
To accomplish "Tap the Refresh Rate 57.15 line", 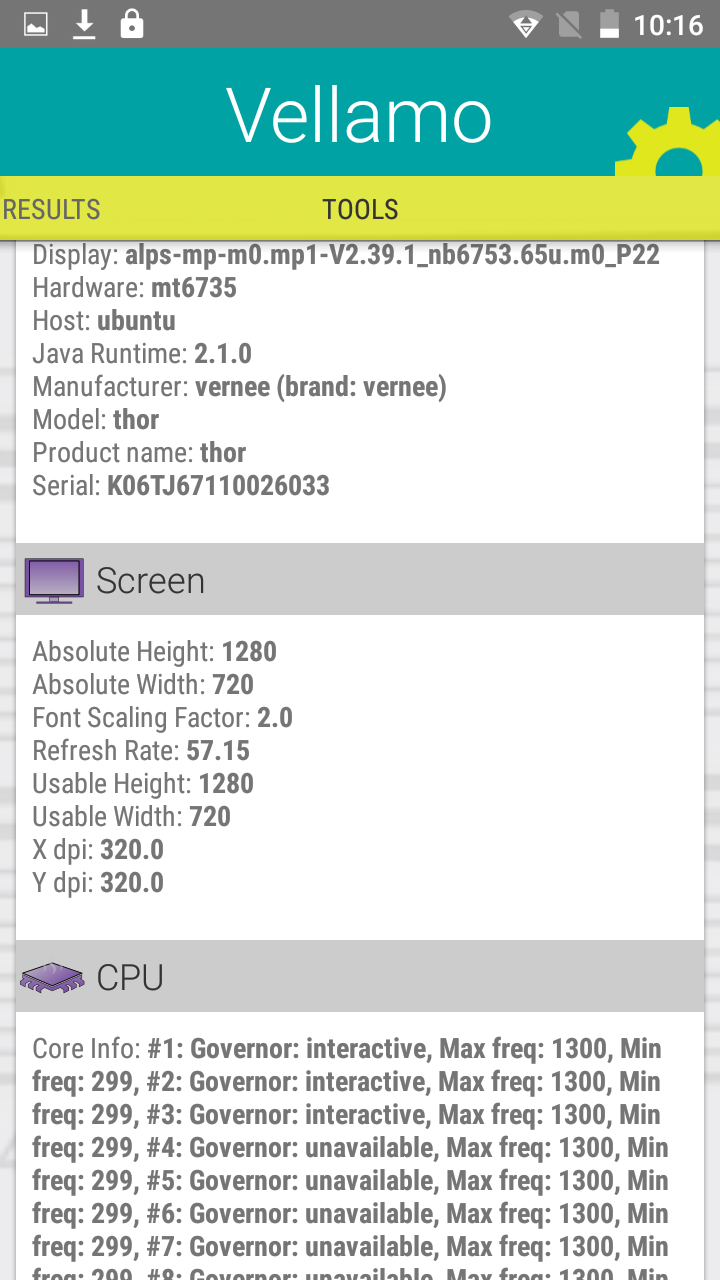I will click(x=141, y=750).
